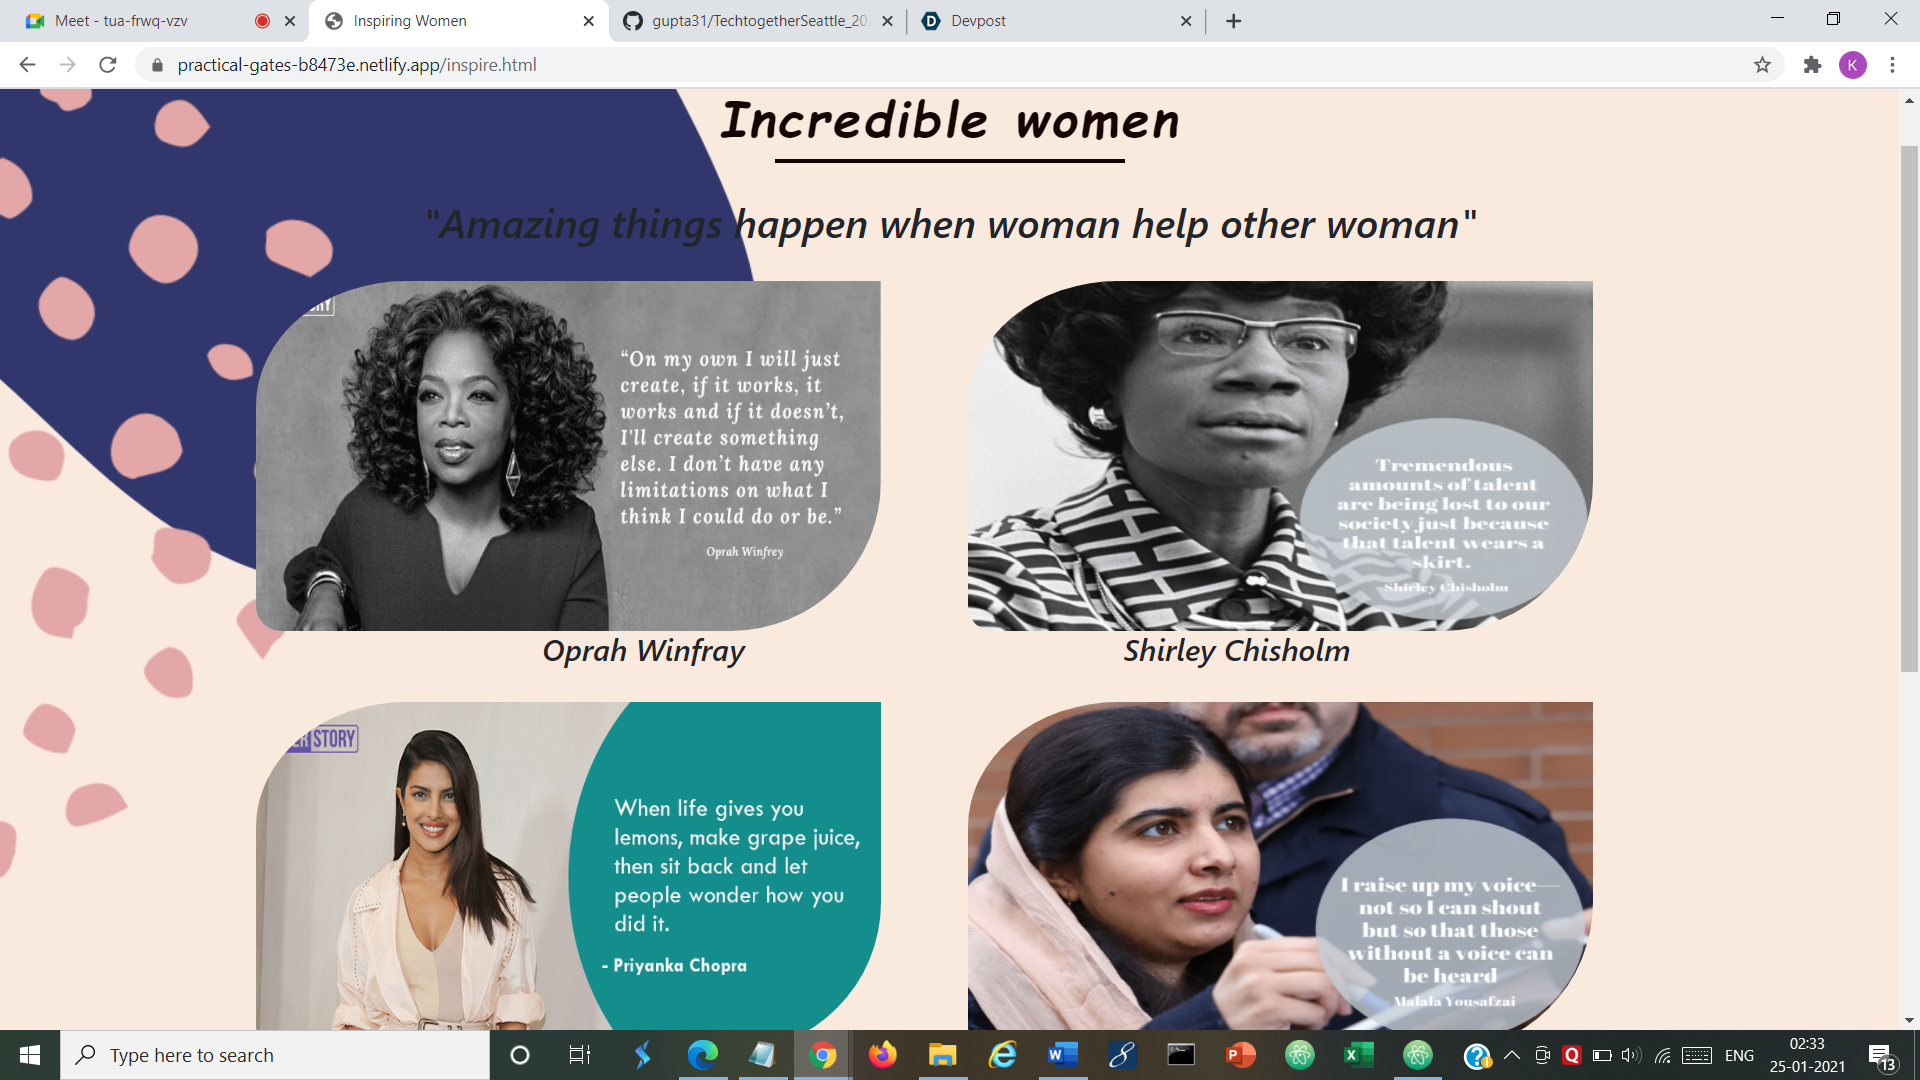Click the page vertical scrollbar thumb
Viewport: 1920px width, 1080px height.
tap(1909, 408)
